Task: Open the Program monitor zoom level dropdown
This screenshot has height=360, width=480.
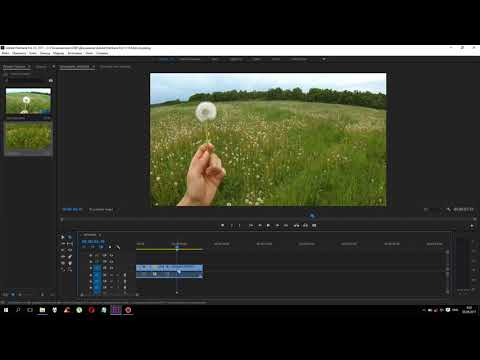Action: [101, 209]
